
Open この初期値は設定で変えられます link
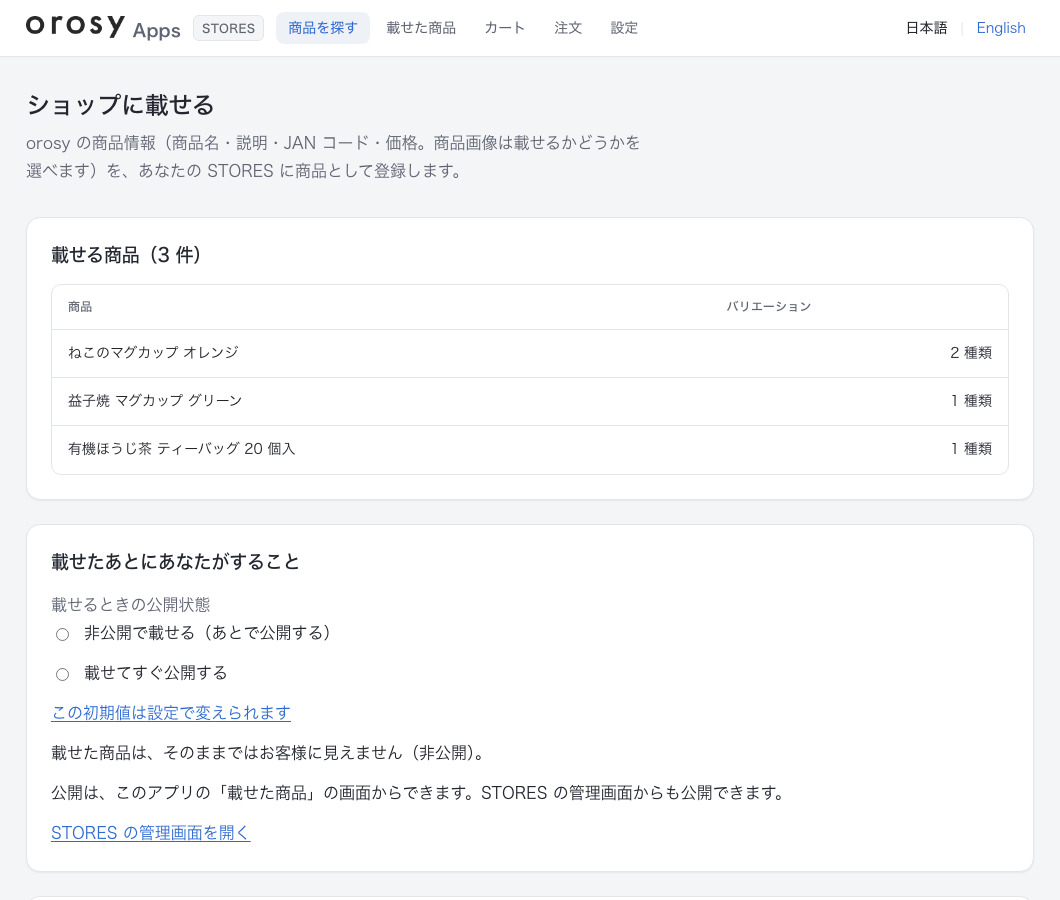[x=171, y=713]
